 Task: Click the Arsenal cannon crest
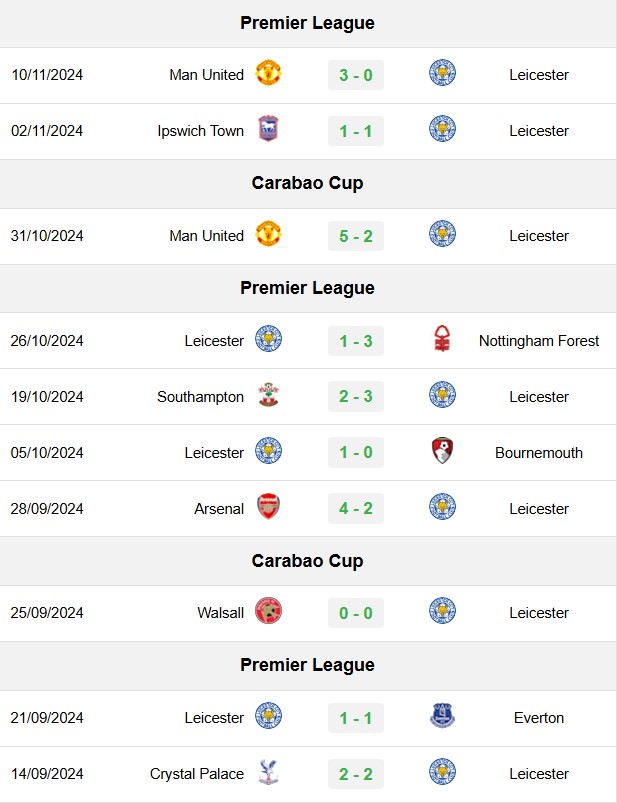[268, 506]
